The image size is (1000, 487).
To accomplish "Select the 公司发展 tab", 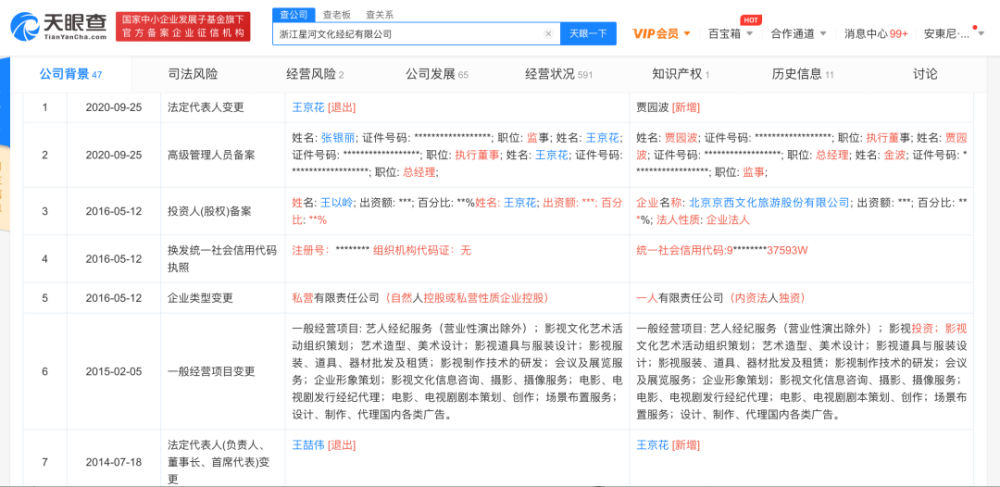I will click(x=437, y=75).
